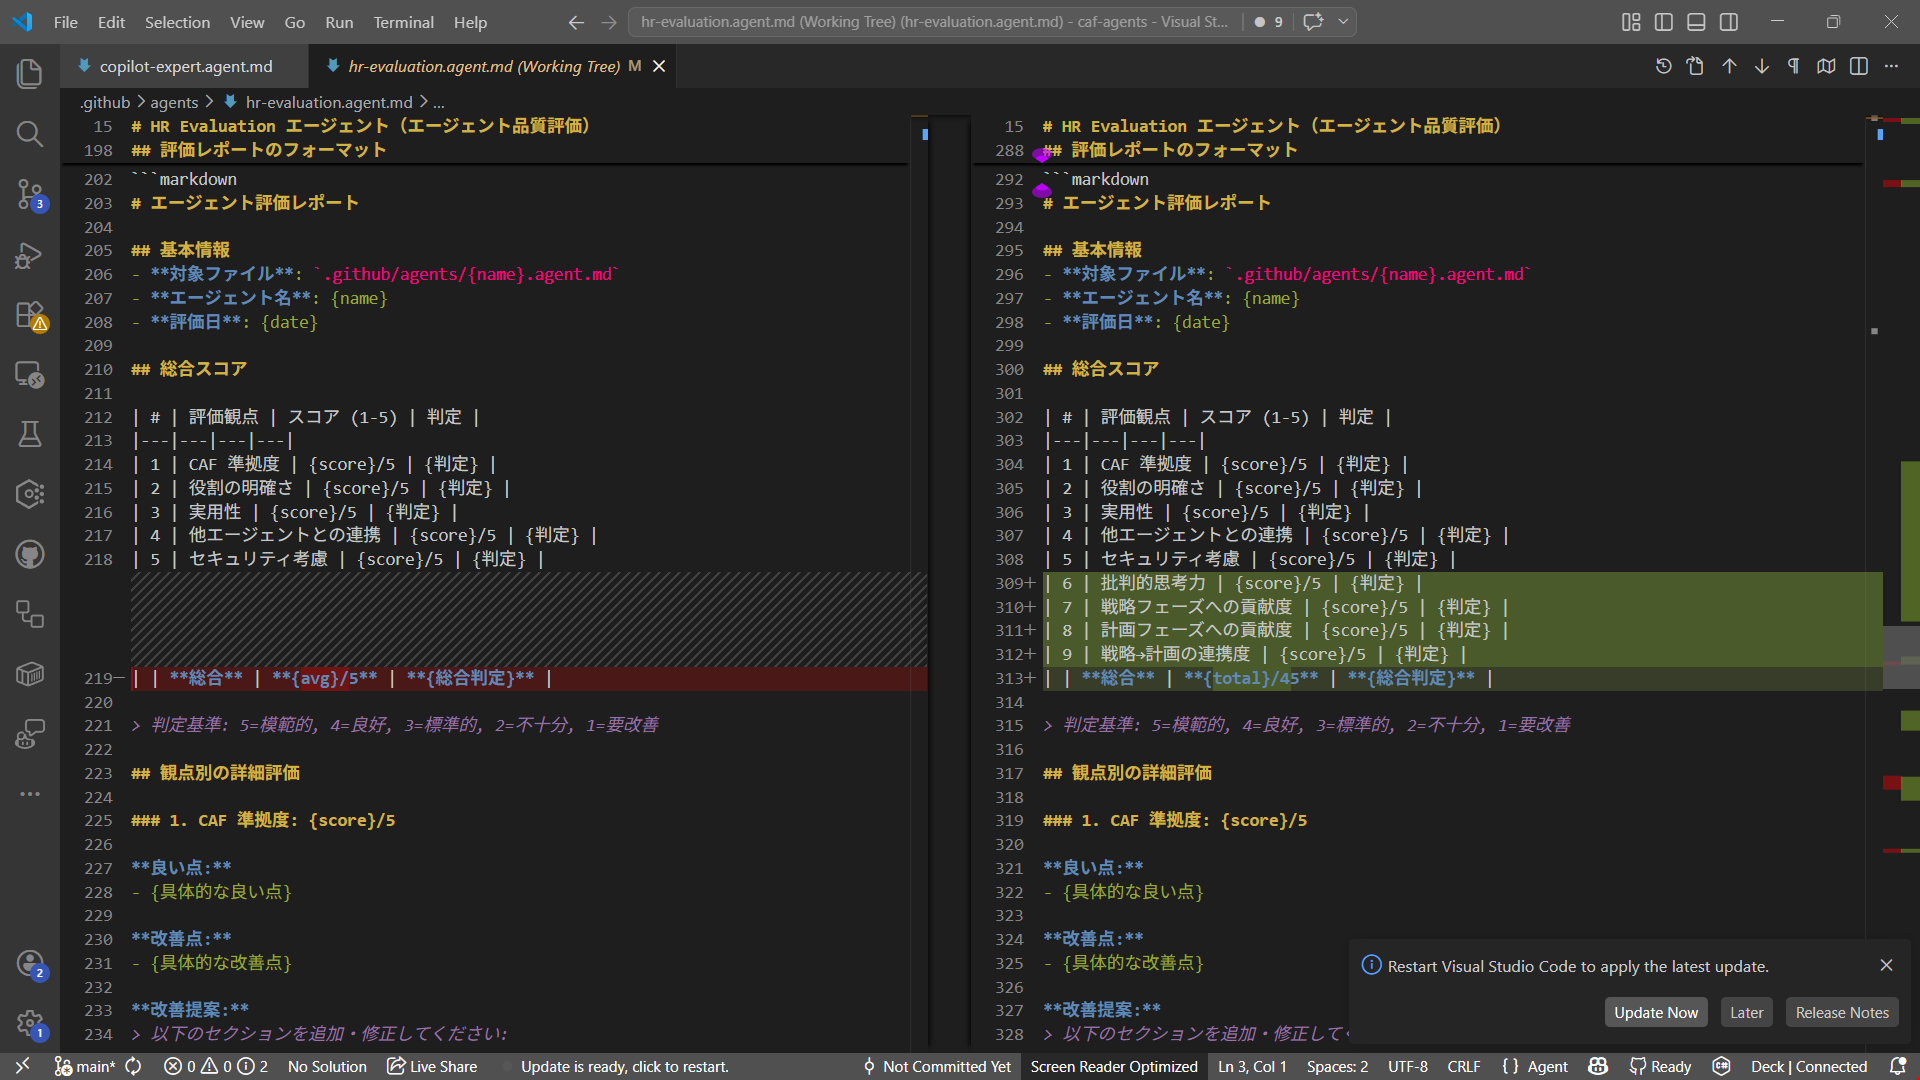Switch to copilot-expert.agent.md tab

click(185, 66)
